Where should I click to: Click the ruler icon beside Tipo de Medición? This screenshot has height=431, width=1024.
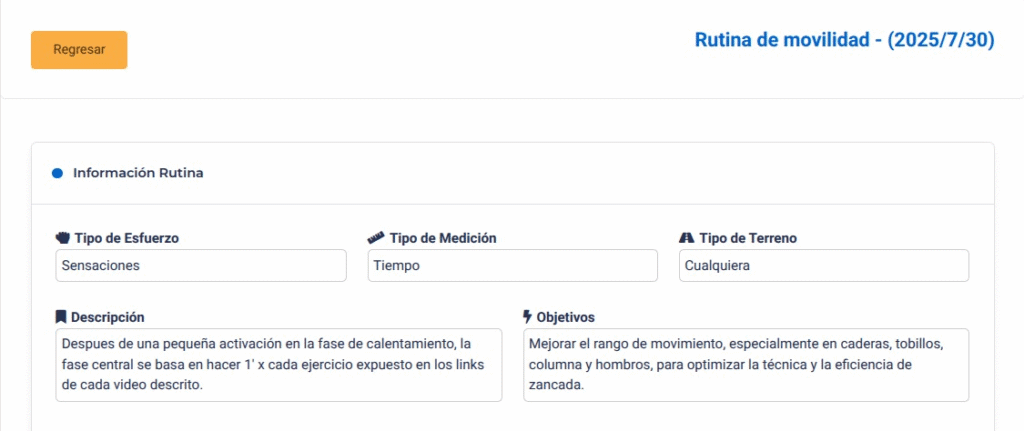click(376, 238)
